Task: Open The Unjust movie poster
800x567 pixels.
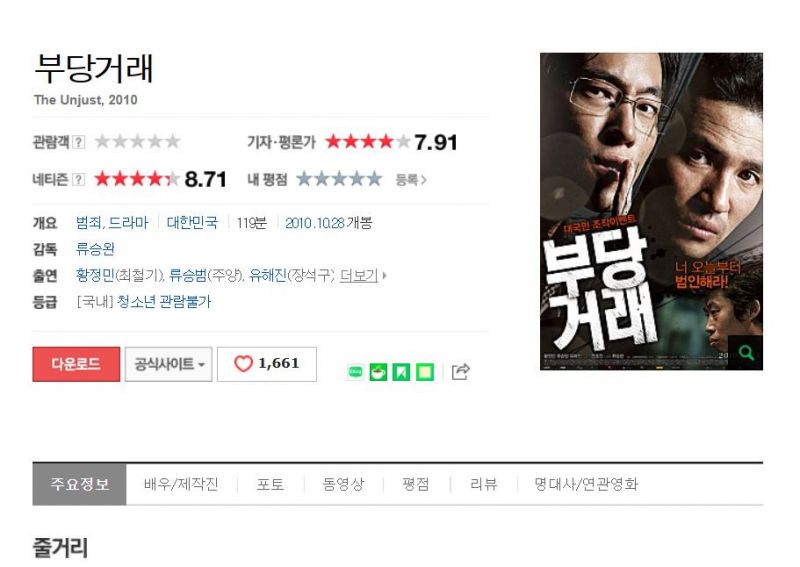Action: click(x=651, y=211)
